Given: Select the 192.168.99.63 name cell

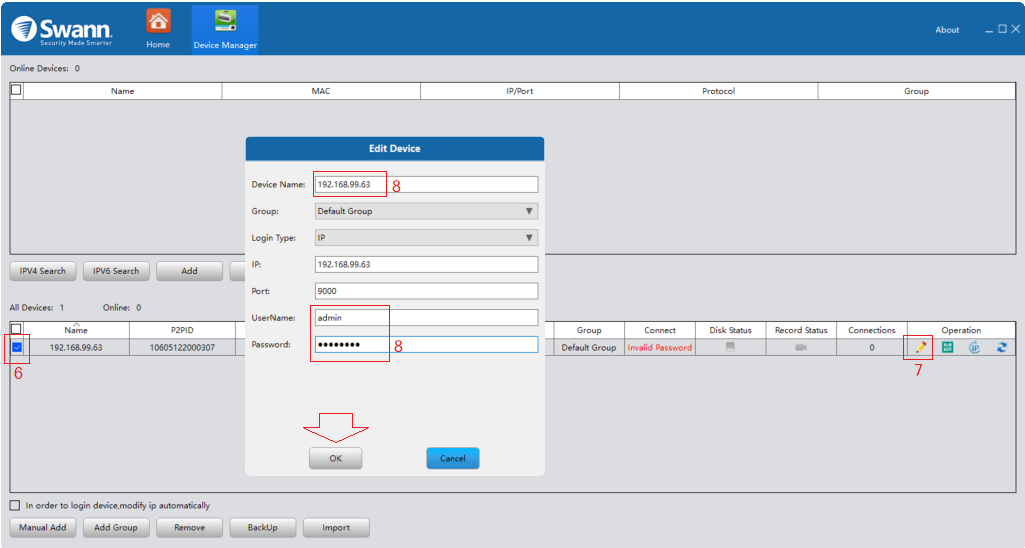Looking at the screenshot, I should 76,347.
